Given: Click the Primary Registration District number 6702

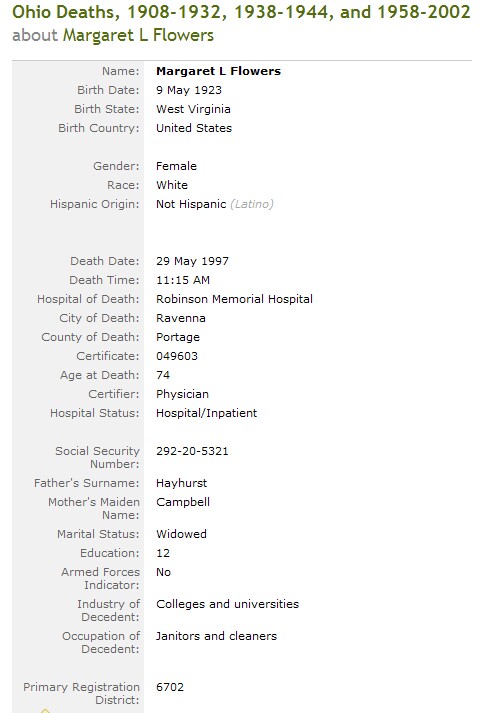Looking at the screenshot, I should coord(170,687).
